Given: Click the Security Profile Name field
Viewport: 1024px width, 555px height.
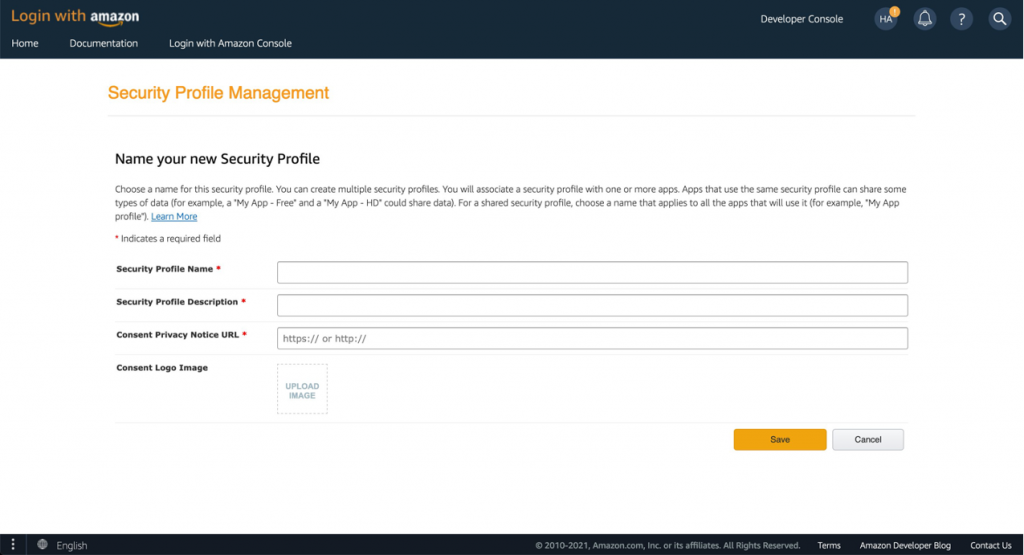Looking at the screenshot, I should point(592,272).
